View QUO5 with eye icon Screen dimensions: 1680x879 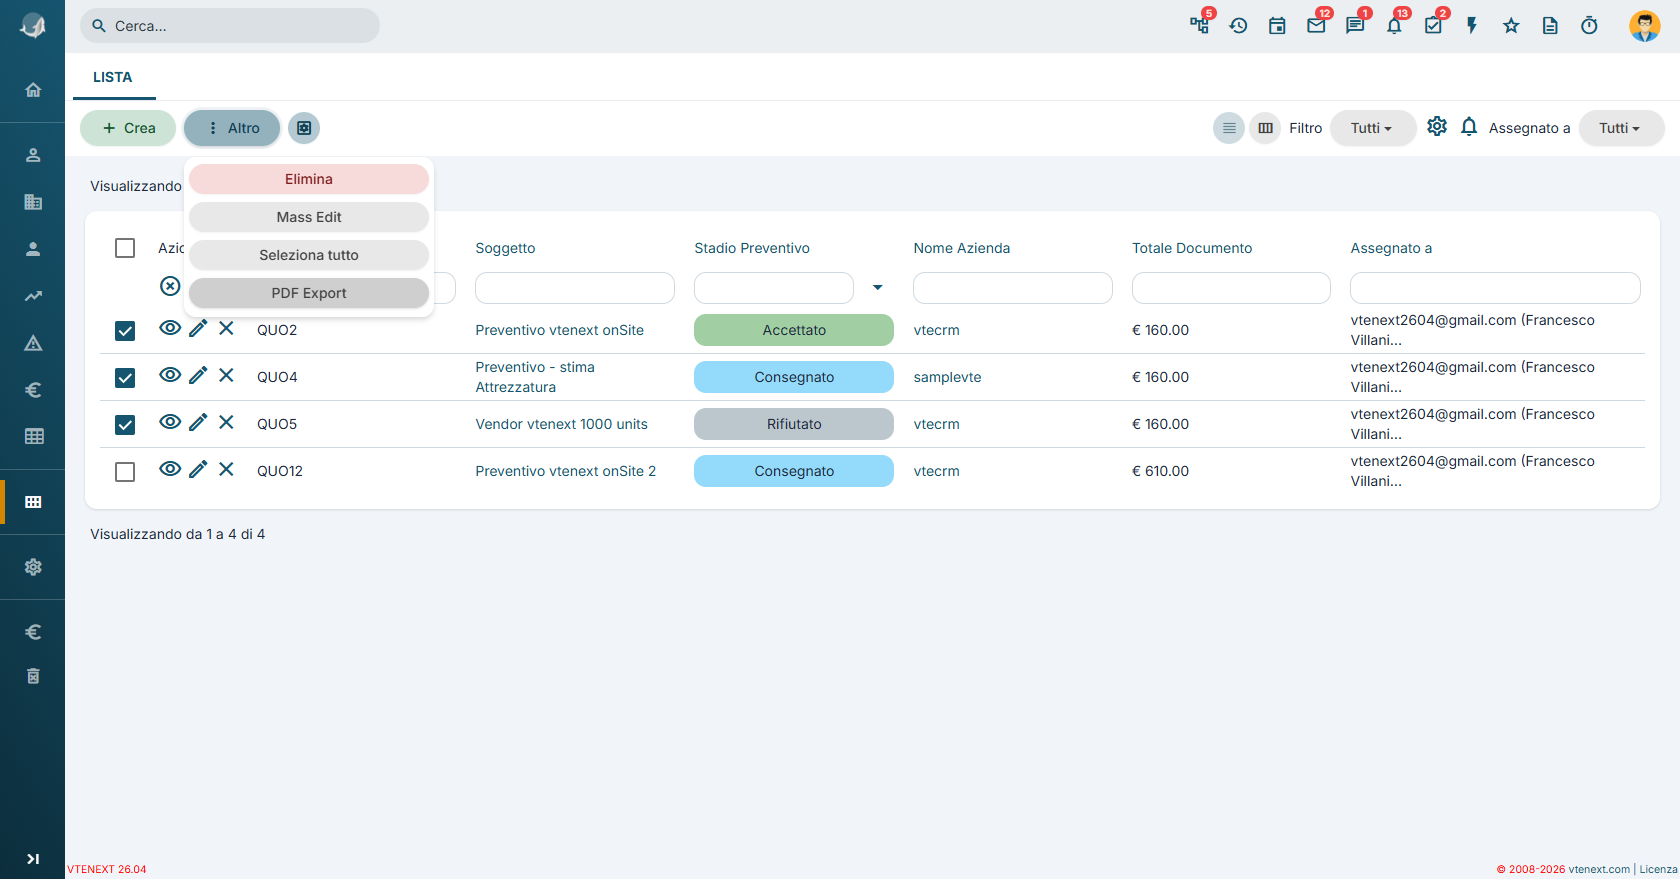coord(170,422)
